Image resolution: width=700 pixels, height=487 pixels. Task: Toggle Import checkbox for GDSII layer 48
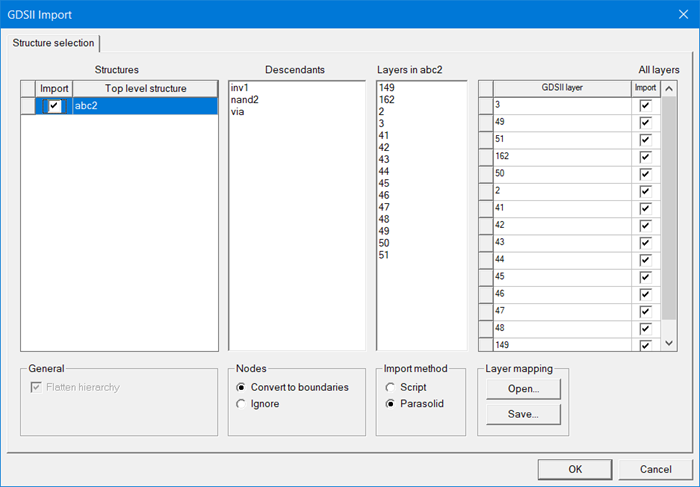645,329
